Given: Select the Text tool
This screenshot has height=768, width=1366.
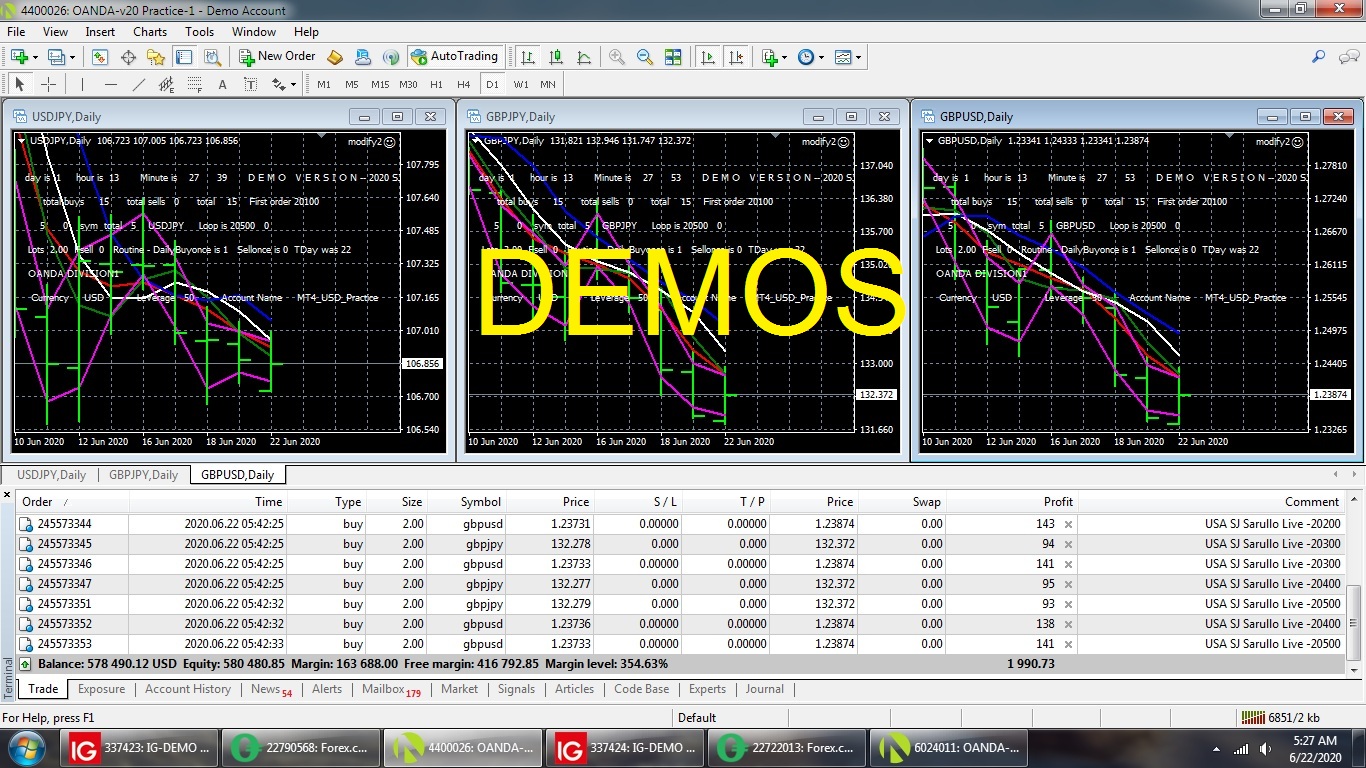Looking at the screenshot, I should (222, 85).
